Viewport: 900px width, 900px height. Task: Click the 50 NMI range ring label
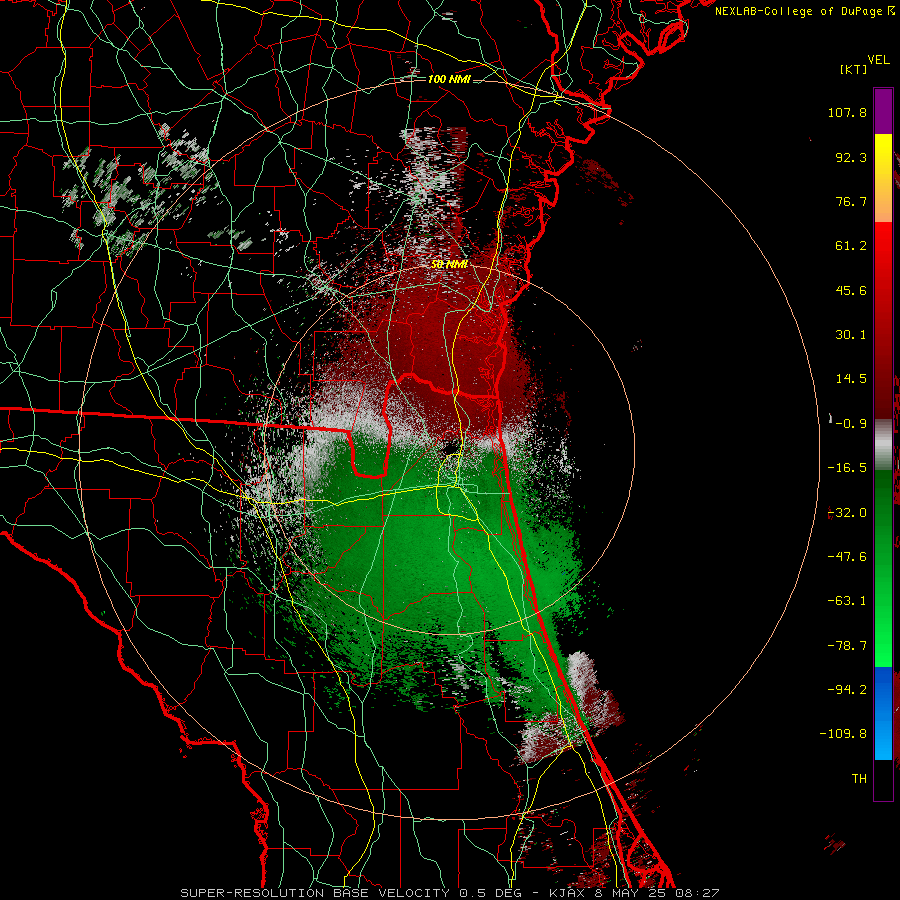pos(449,265)
